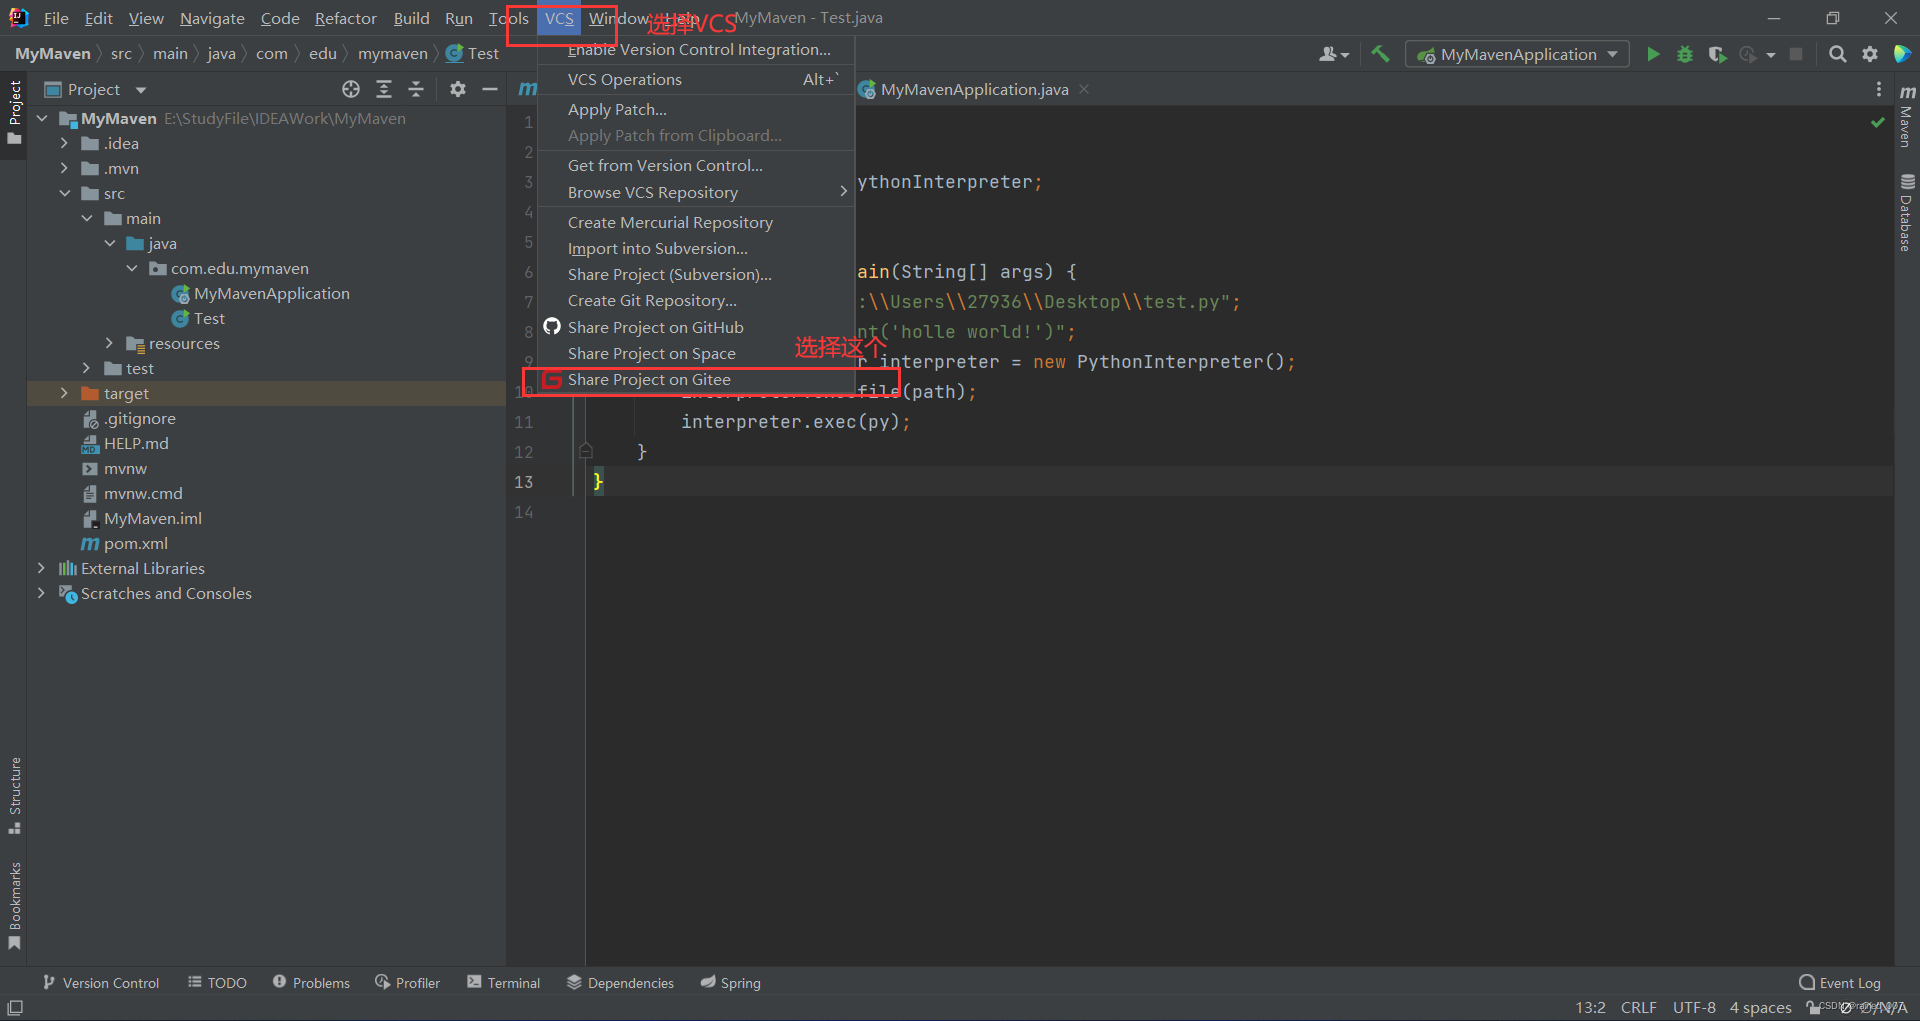This screenshot has width=1920, height=1021.
Task: Select Create Git Repository menu item
Action: 696,300
